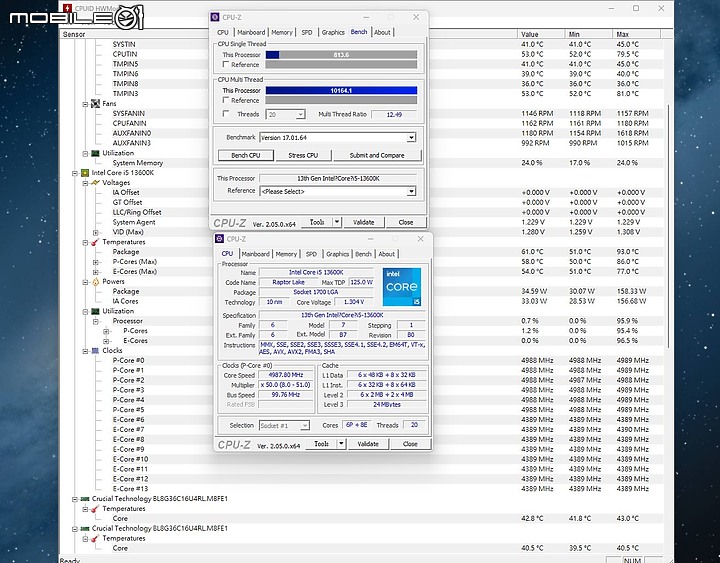
Task: Click the Stress CPU button
Action: click(x=303, y=155)
